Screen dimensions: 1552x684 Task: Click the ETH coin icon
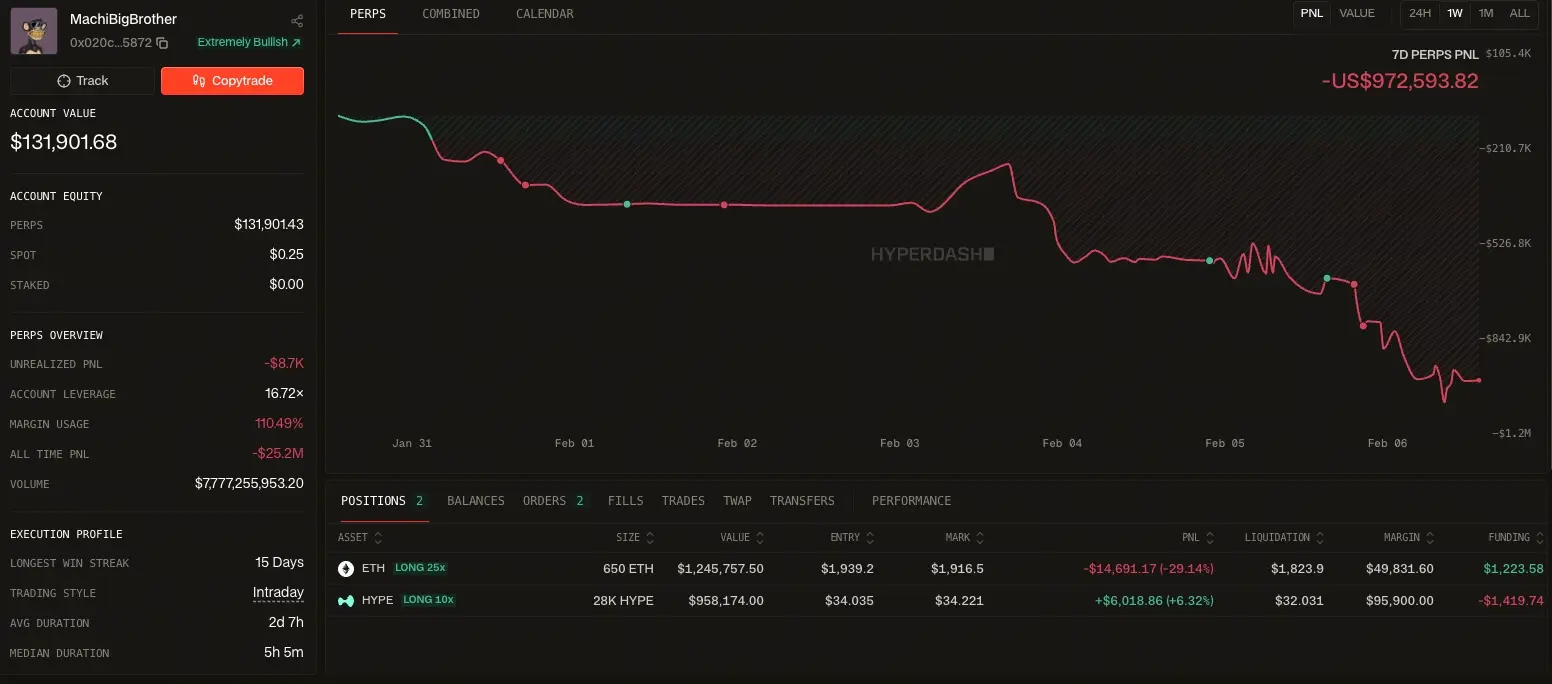point(346,569)
